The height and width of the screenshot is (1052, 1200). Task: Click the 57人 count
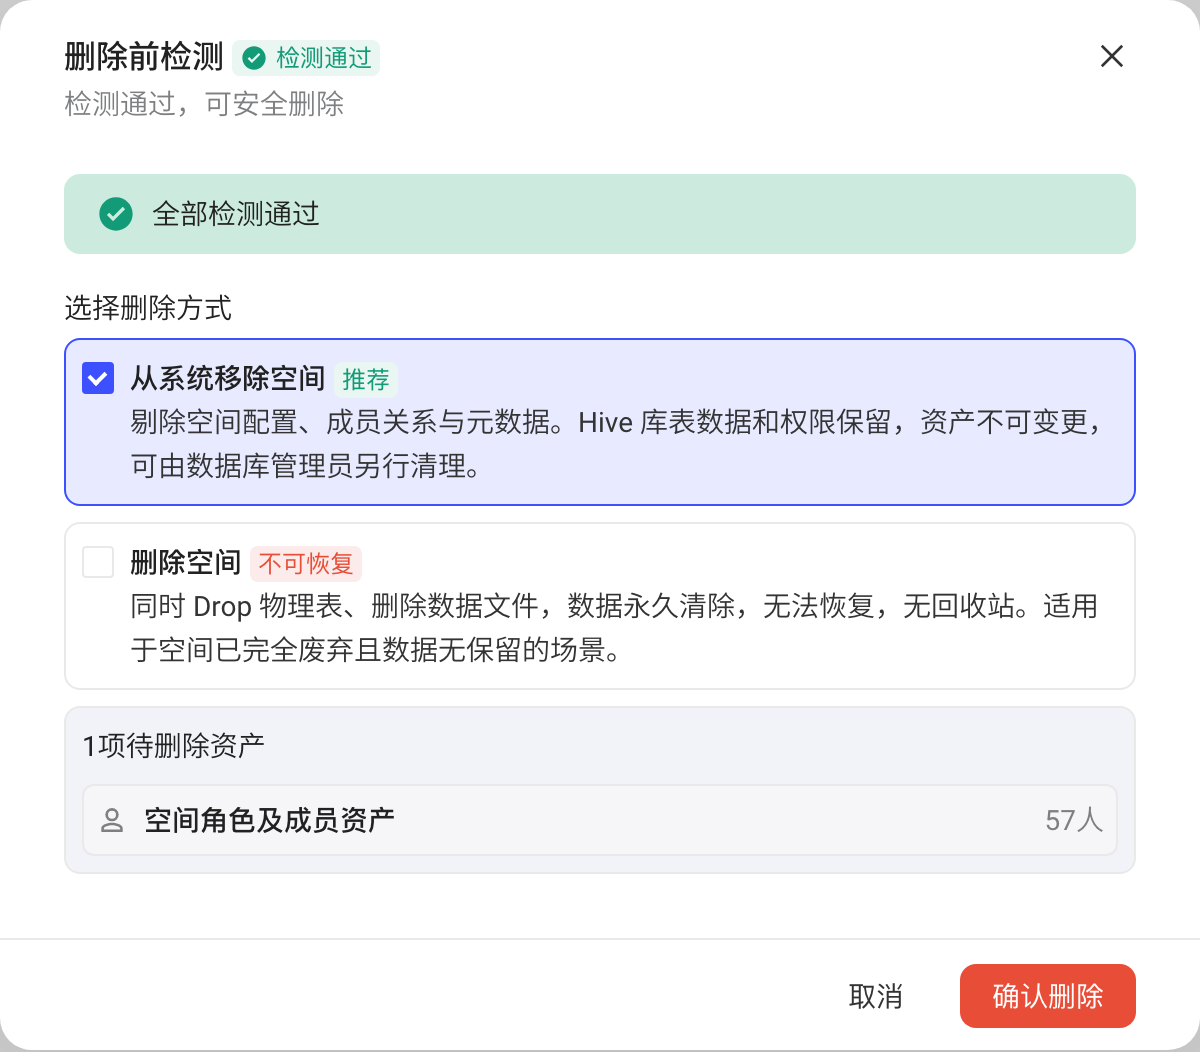(x=1074, y=821)
